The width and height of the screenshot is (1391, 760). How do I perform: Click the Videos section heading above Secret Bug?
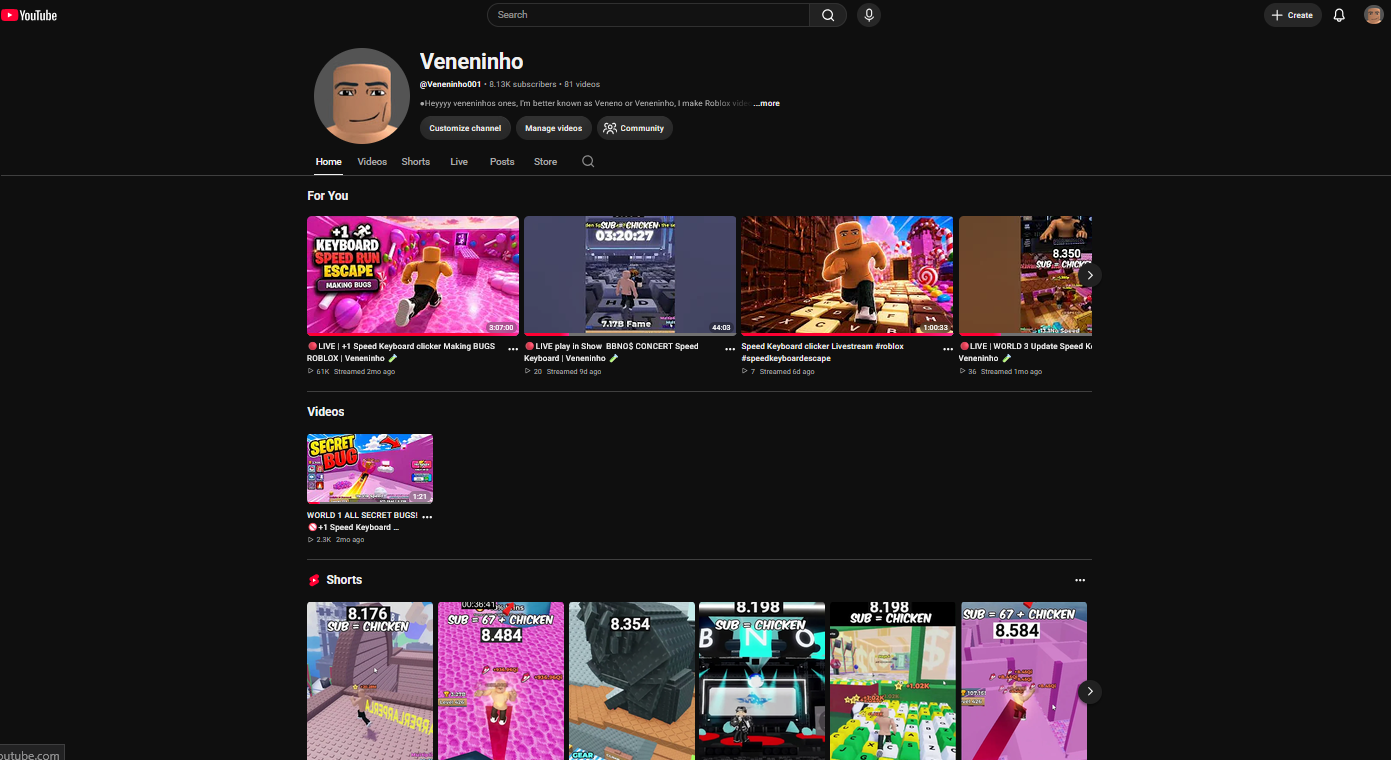click(326, 412)
